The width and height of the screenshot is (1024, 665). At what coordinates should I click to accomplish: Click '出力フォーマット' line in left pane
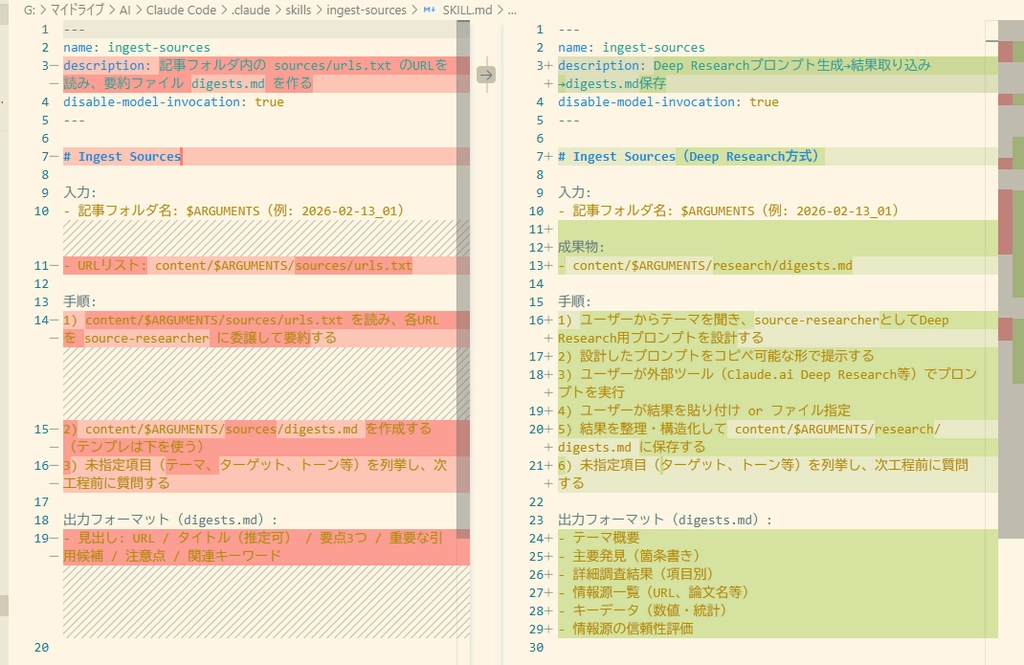[x=170, y=520]
